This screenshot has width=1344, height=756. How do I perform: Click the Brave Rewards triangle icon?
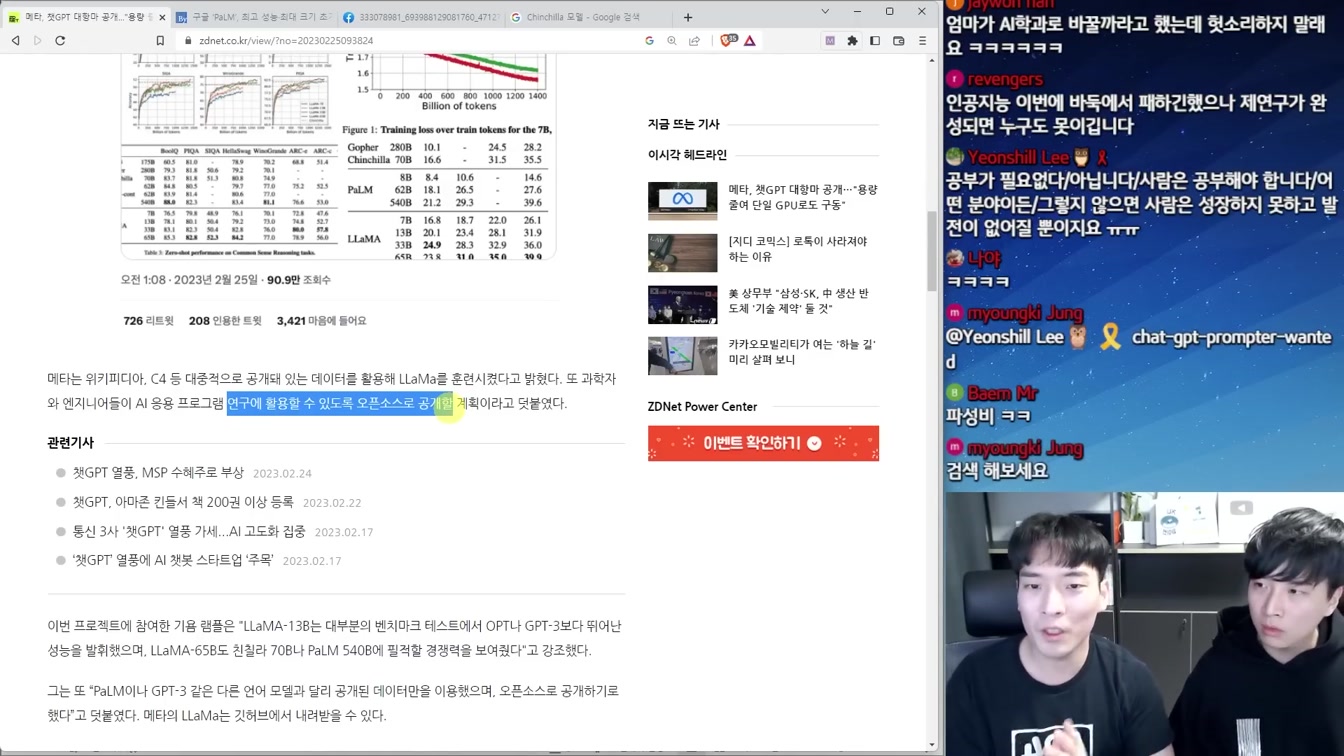coord(750,41)
